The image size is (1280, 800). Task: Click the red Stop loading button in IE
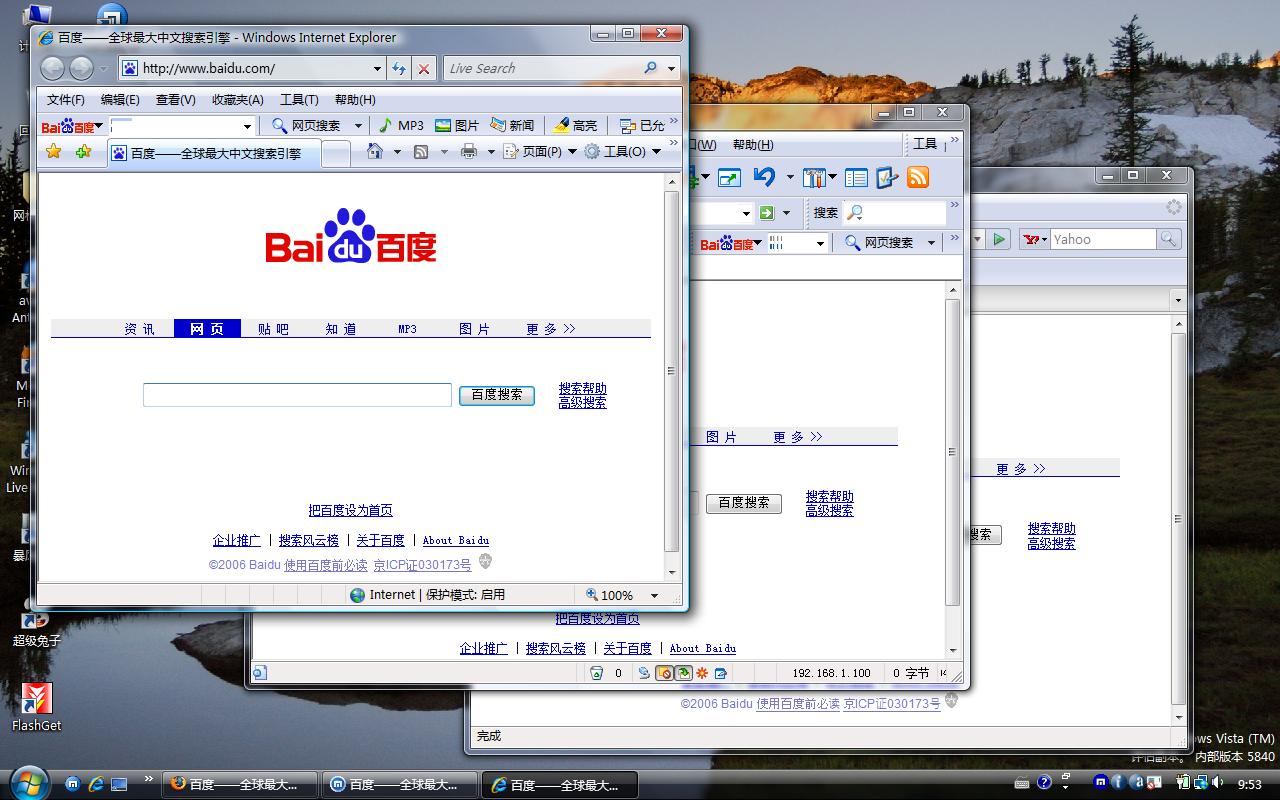click(x=424, y=68)
